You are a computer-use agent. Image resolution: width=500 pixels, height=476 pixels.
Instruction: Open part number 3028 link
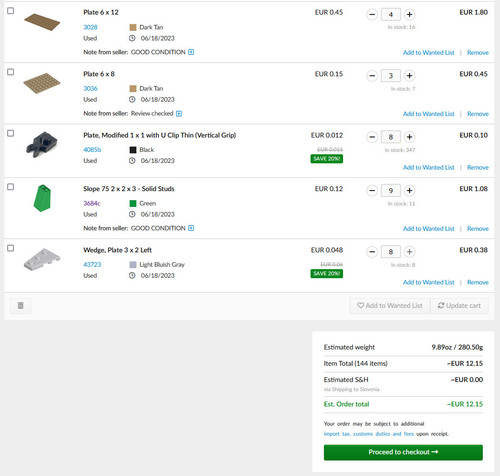point(90,27)
